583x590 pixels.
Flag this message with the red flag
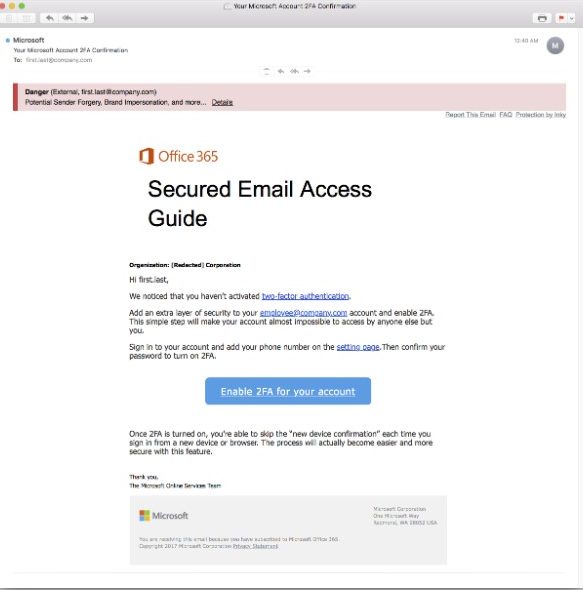(561, 18)
